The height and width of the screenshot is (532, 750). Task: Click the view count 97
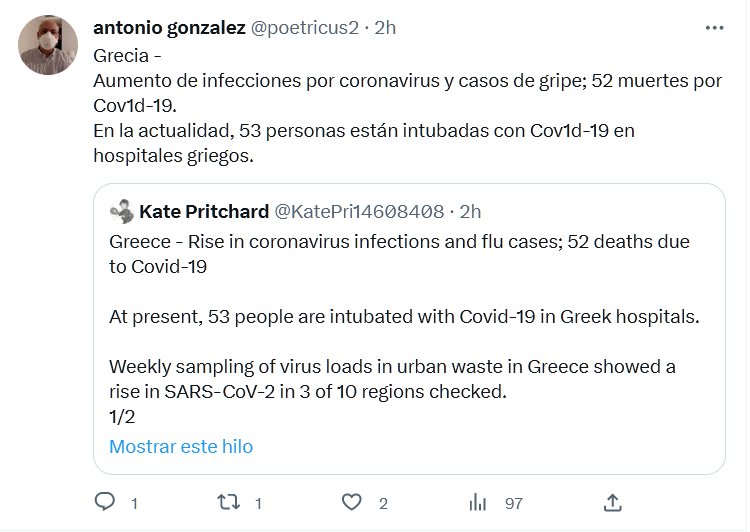(513, 504)
